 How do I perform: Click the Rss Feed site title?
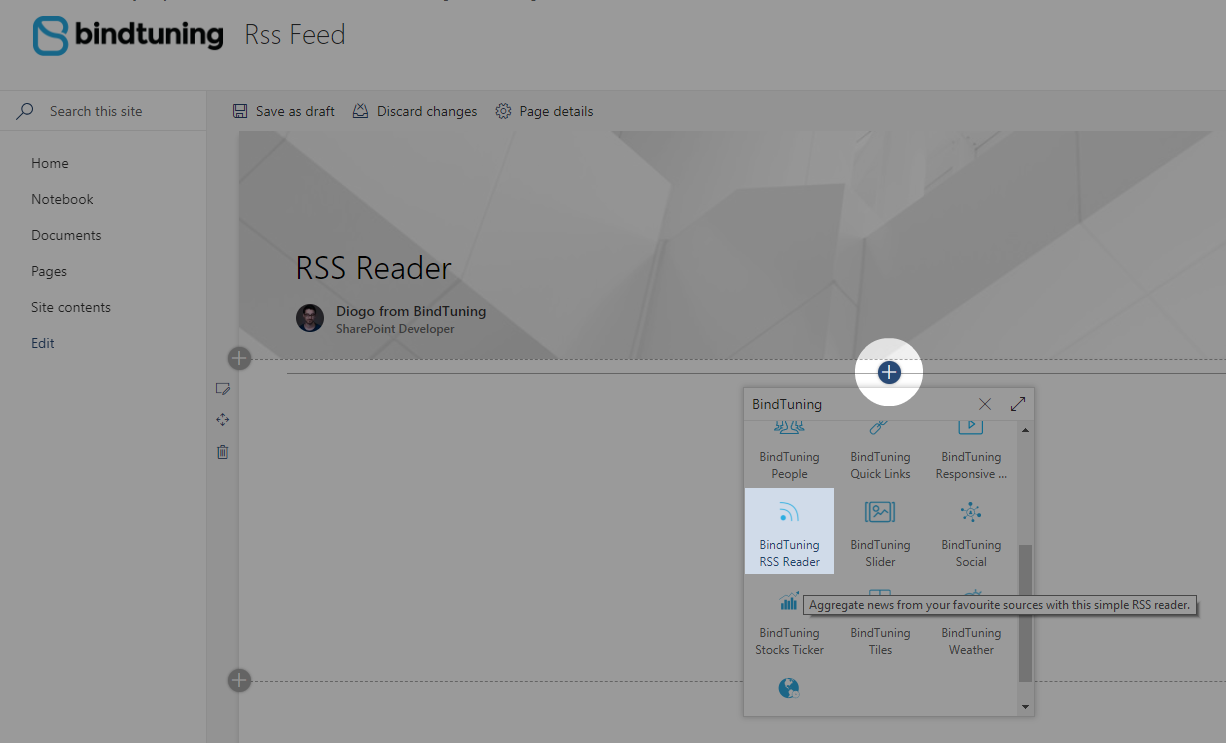pos(295,34)
